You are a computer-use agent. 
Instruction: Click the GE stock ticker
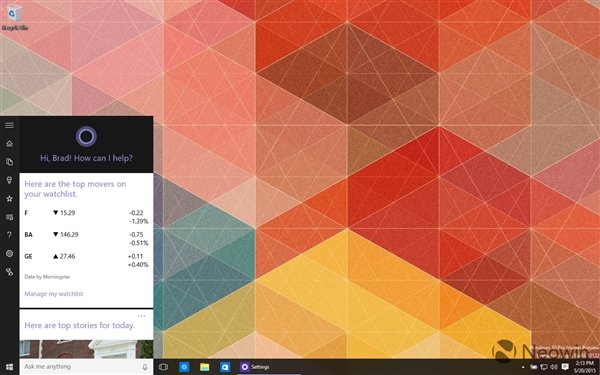click(28, 256)
